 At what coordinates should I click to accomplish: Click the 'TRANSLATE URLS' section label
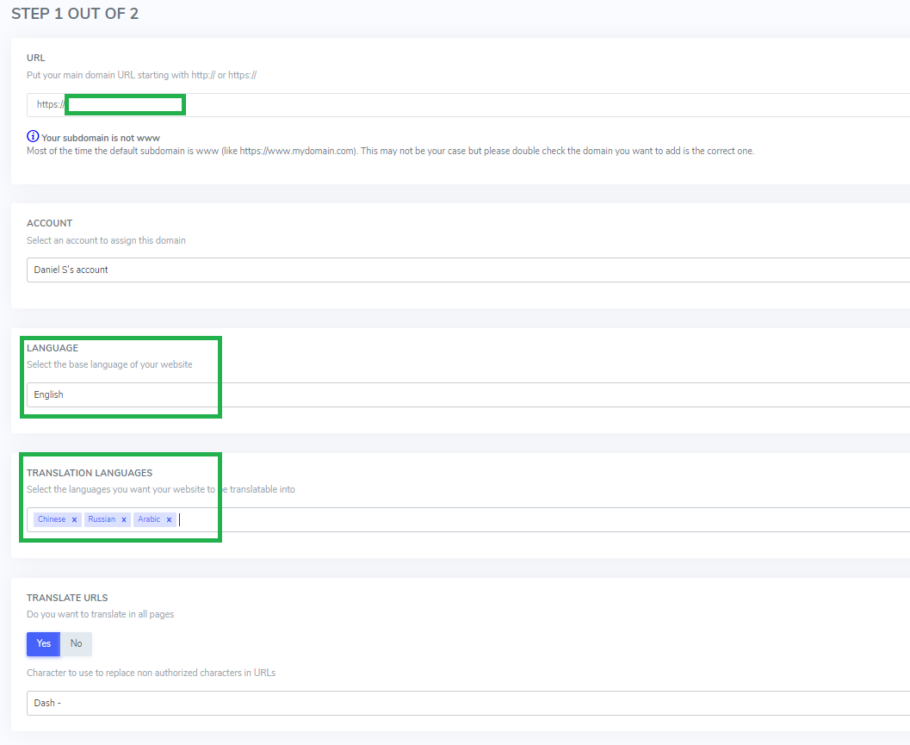pyautogui.click(x=67, y=598)
